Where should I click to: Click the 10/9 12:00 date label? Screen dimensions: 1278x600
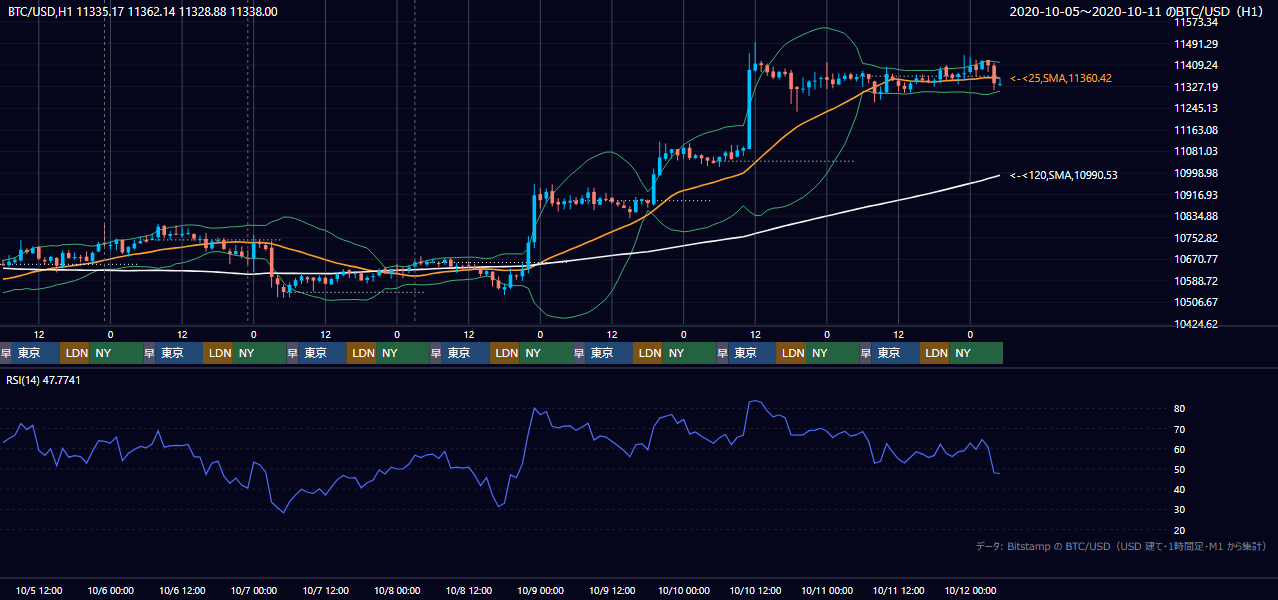point(613,591)
